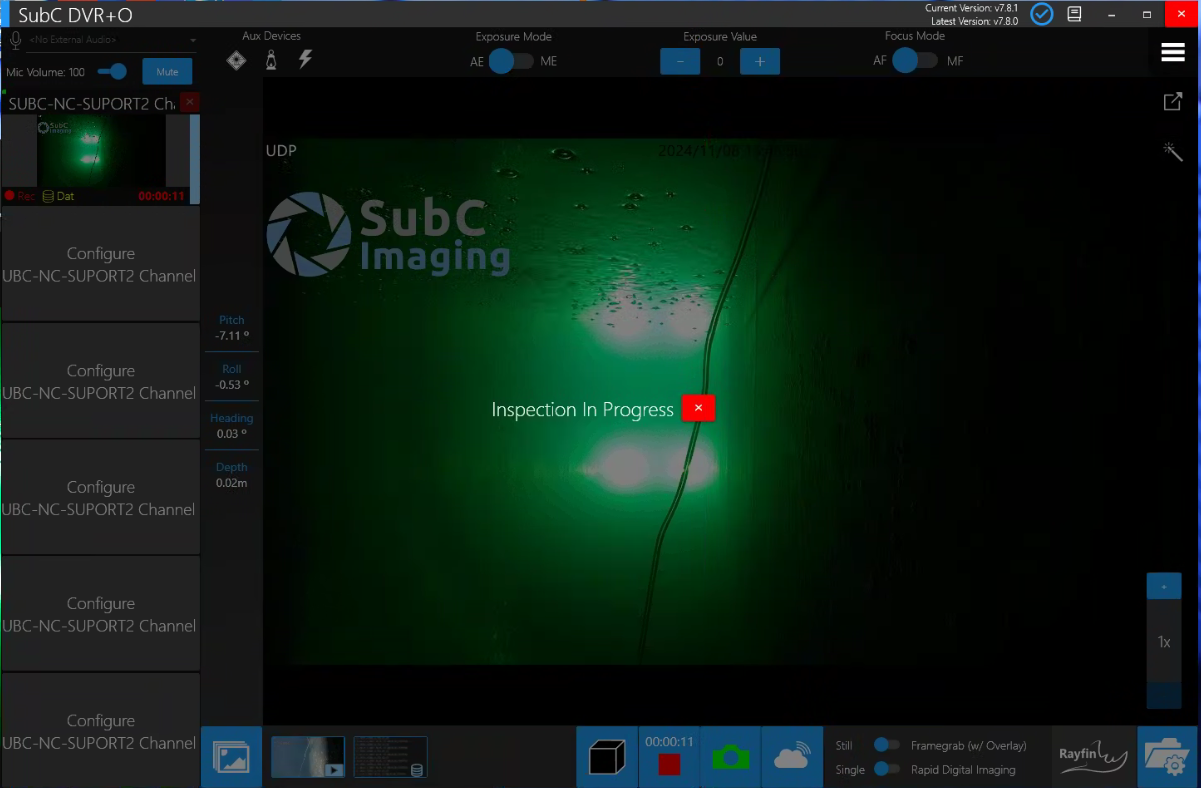Click the laser aux device icon
This screenshot has width=1201, height=788.
236,61
